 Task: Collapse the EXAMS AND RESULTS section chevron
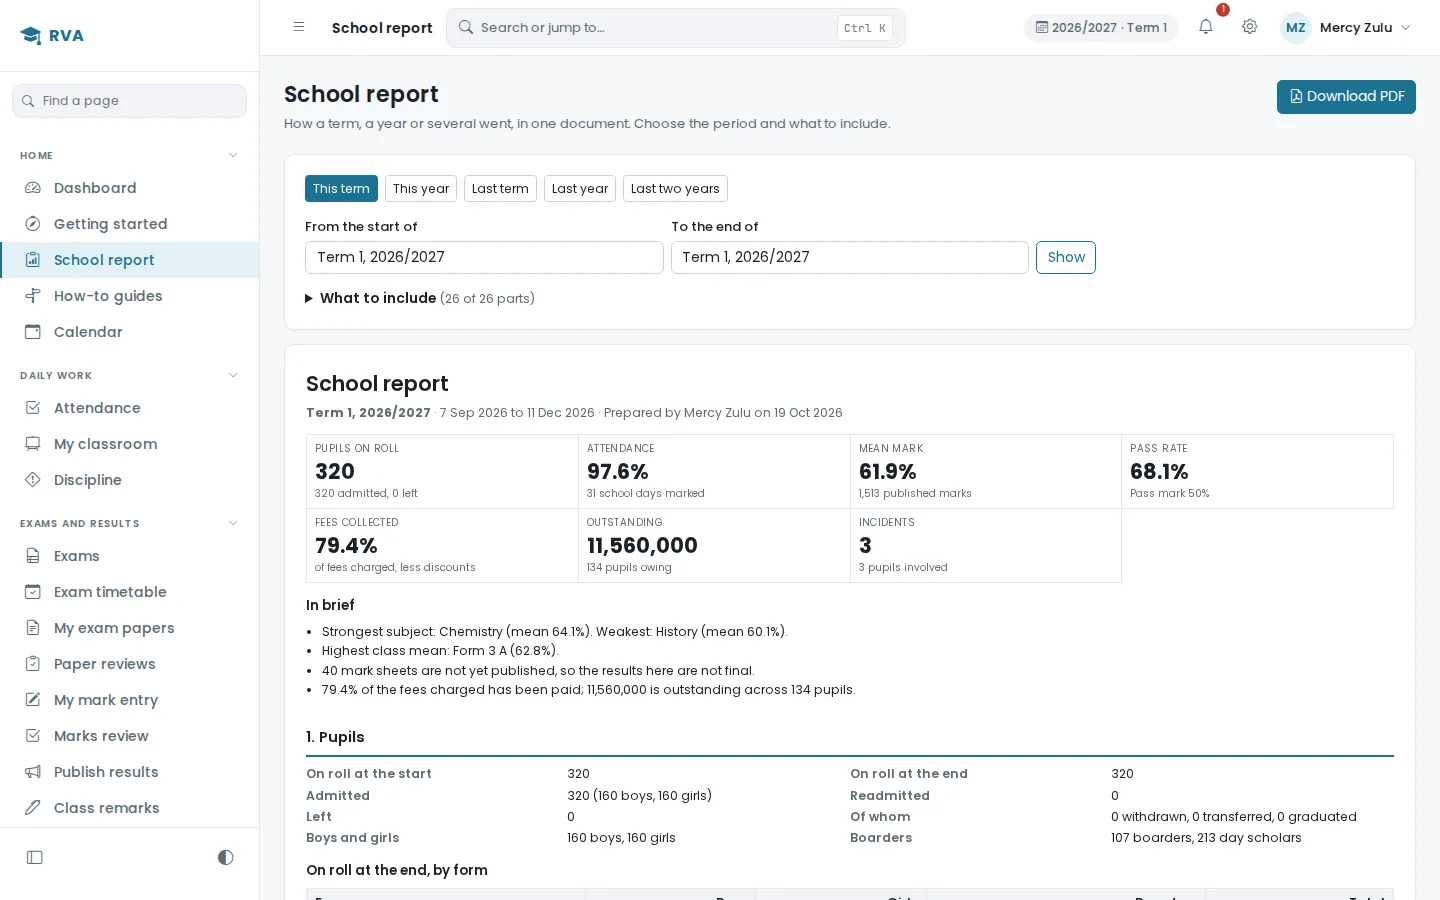click(233, 523)
